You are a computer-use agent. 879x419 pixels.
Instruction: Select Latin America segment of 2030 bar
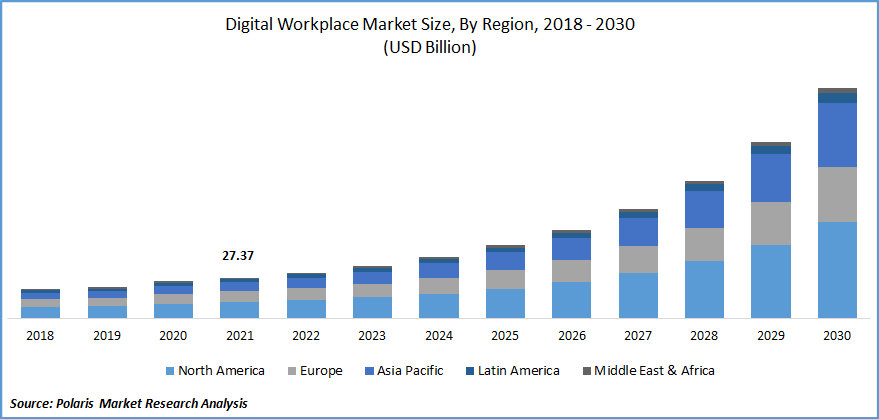click(x=837, y=98)
